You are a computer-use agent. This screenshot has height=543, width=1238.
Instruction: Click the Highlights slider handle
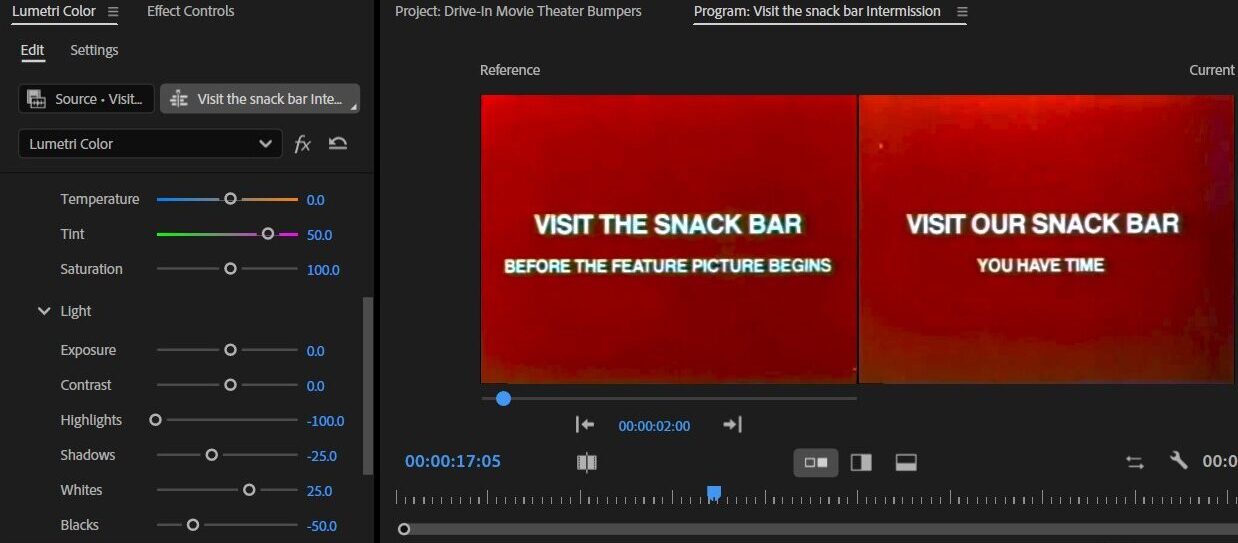[155, 420]
